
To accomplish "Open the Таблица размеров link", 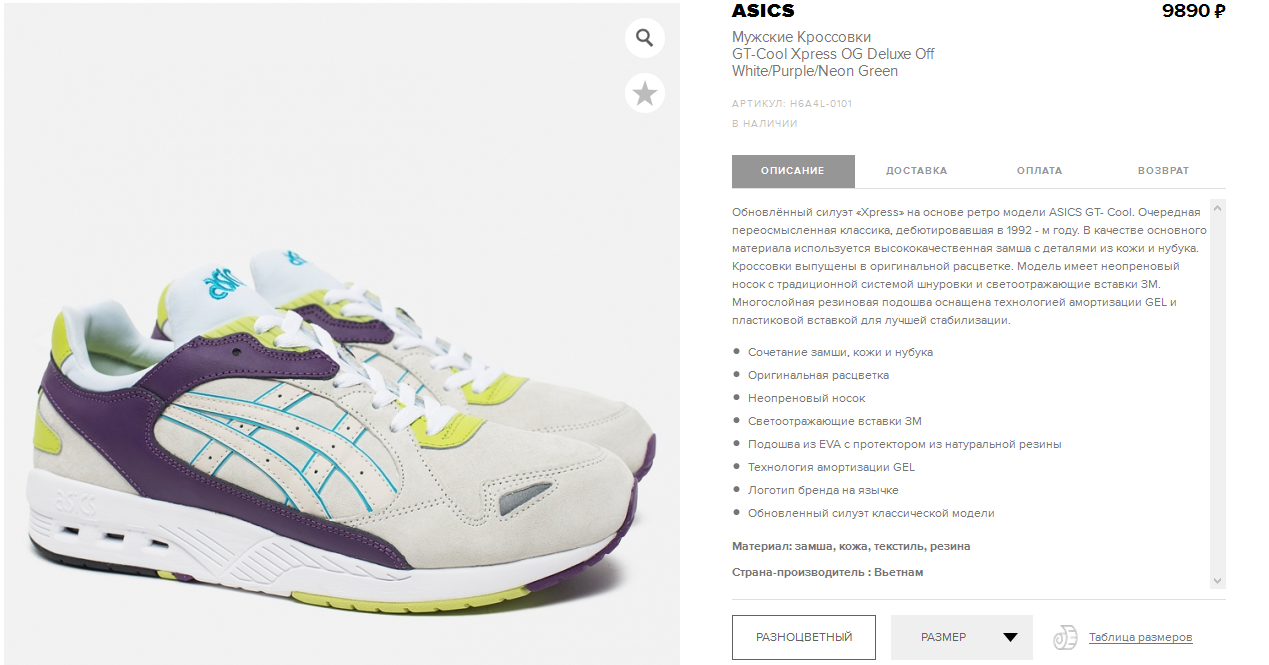I will (1140, 637).
